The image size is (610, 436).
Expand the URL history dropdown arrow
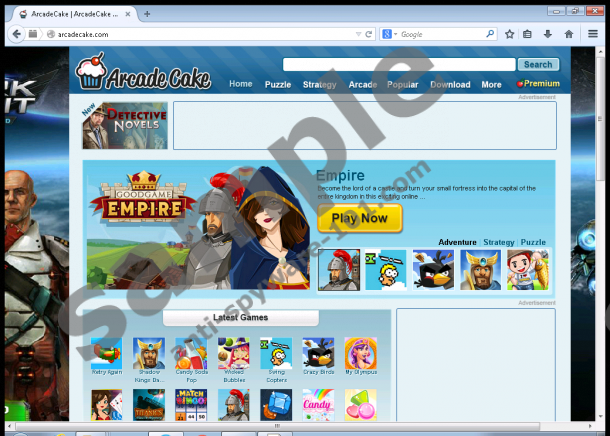[357, 34]
